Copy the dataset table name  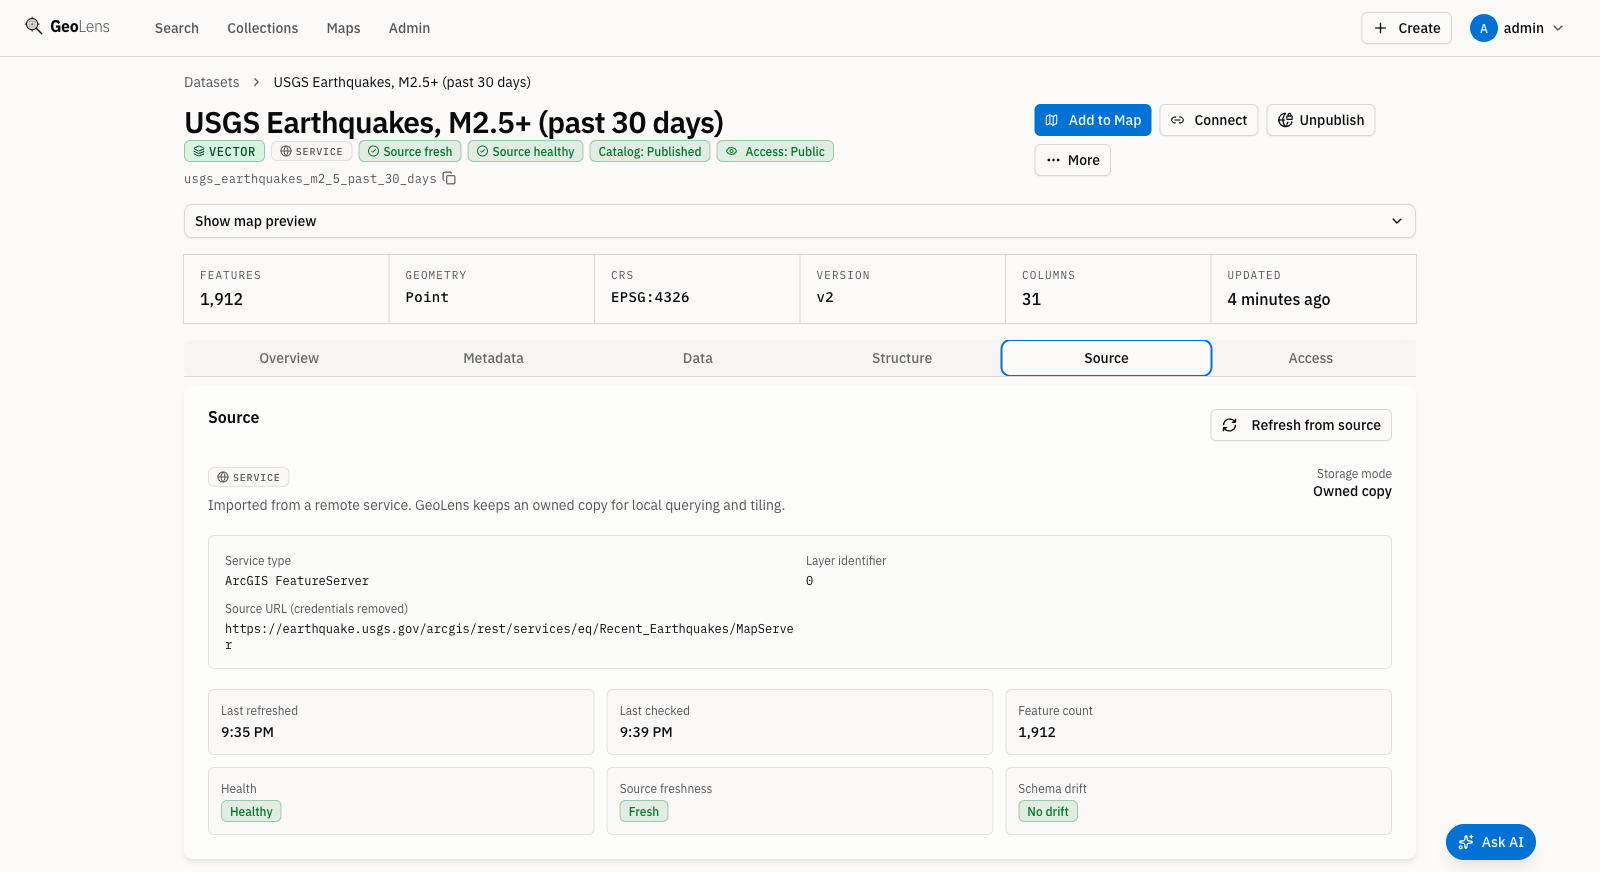click(450, 178)
